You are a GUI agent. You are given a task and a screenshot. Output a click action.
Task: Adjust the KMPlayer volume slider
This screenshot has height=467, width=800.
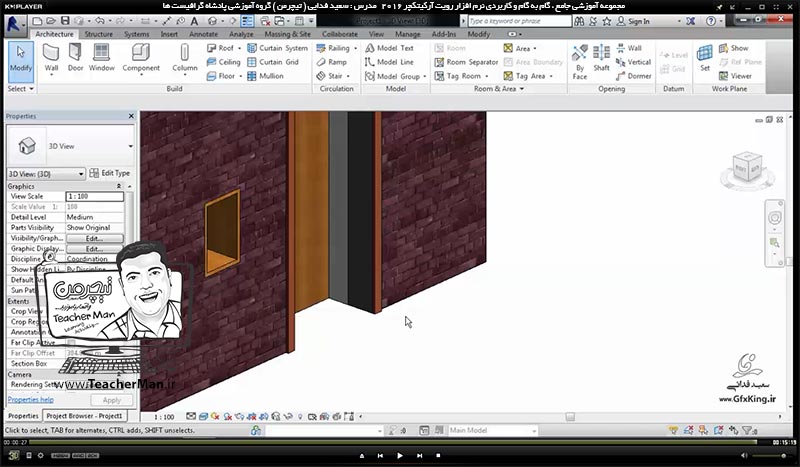coord(770,455)
